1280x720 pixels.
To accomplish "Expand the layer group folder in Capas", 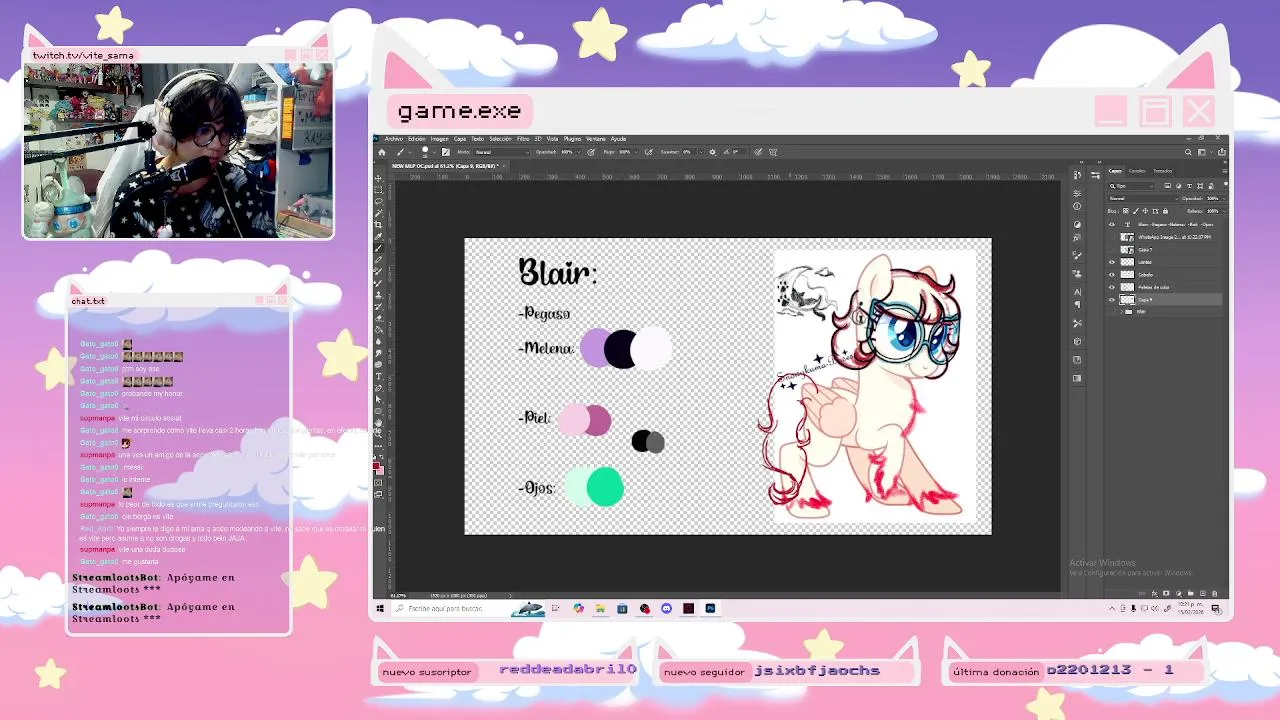I will click(x=1121, y=312).
